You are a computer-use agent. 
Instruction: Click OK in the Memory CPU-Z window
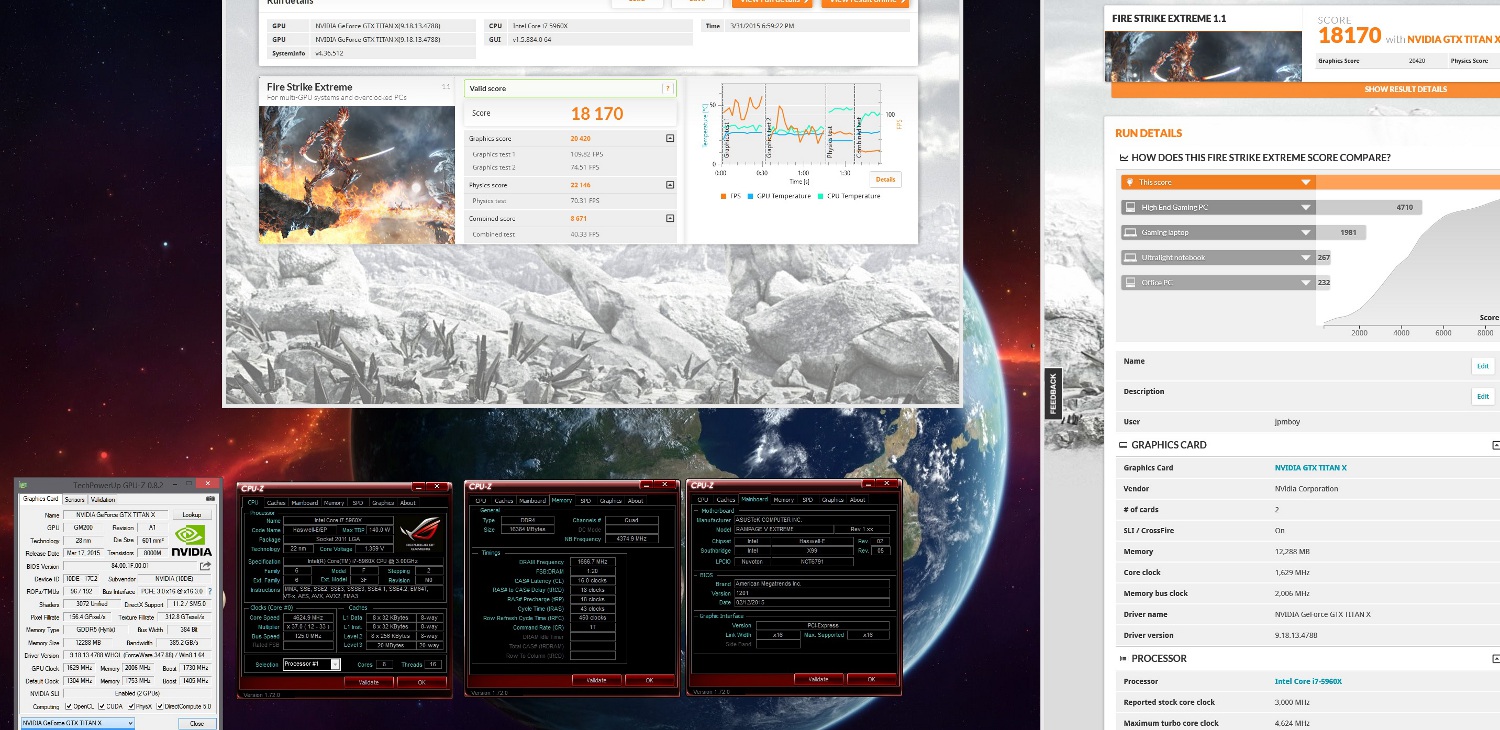coord(649,680)
